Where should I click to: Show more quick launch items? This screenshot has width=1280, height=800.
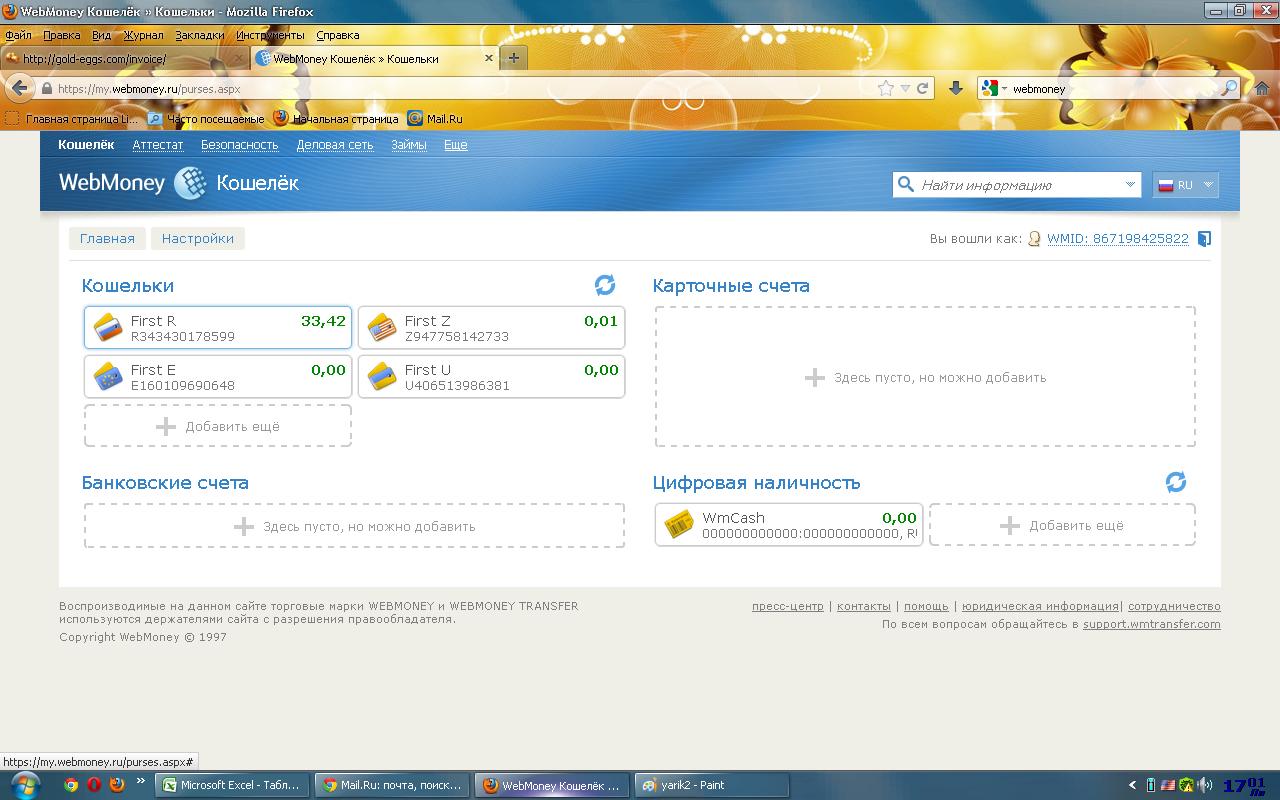[140, 781]
